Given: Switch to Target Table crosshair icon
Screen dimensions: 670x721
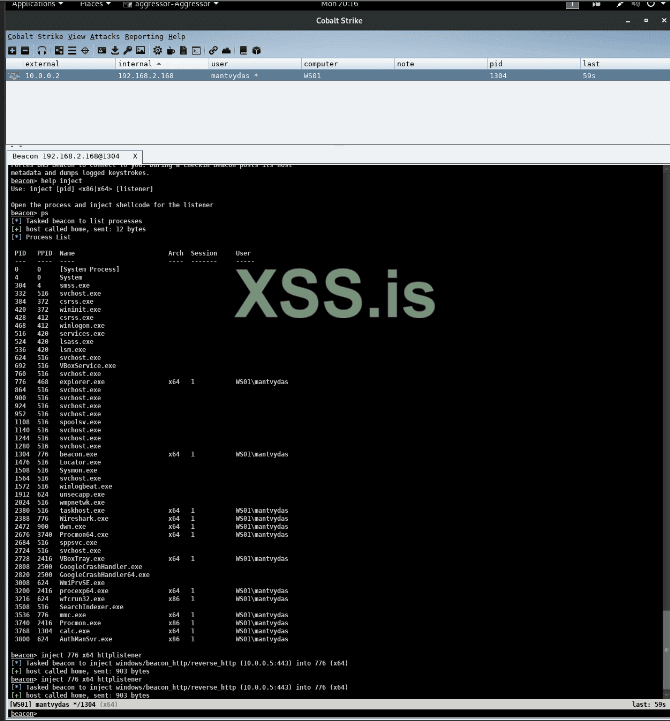Looking at the screenshot, I should click(x=85, y=51).
